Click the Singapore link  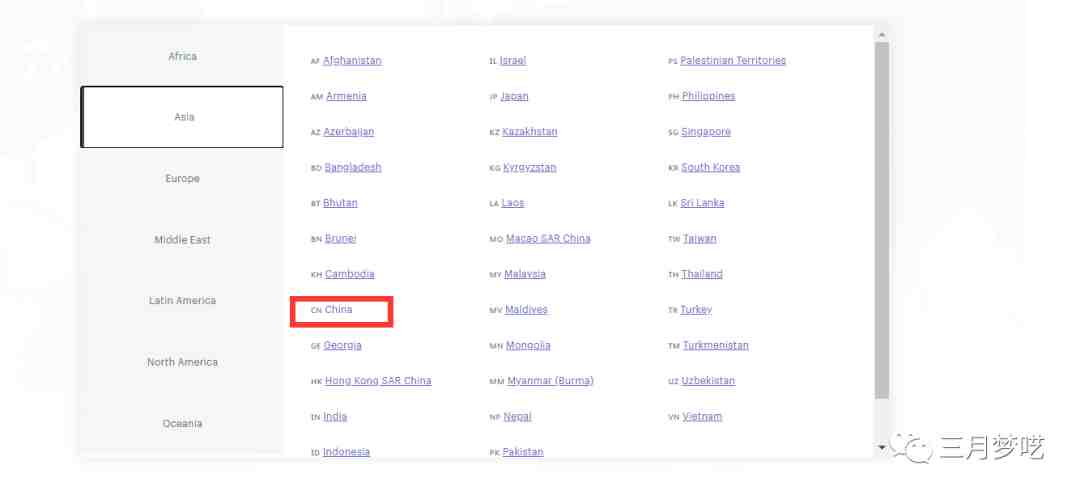[x=706, y=131]
